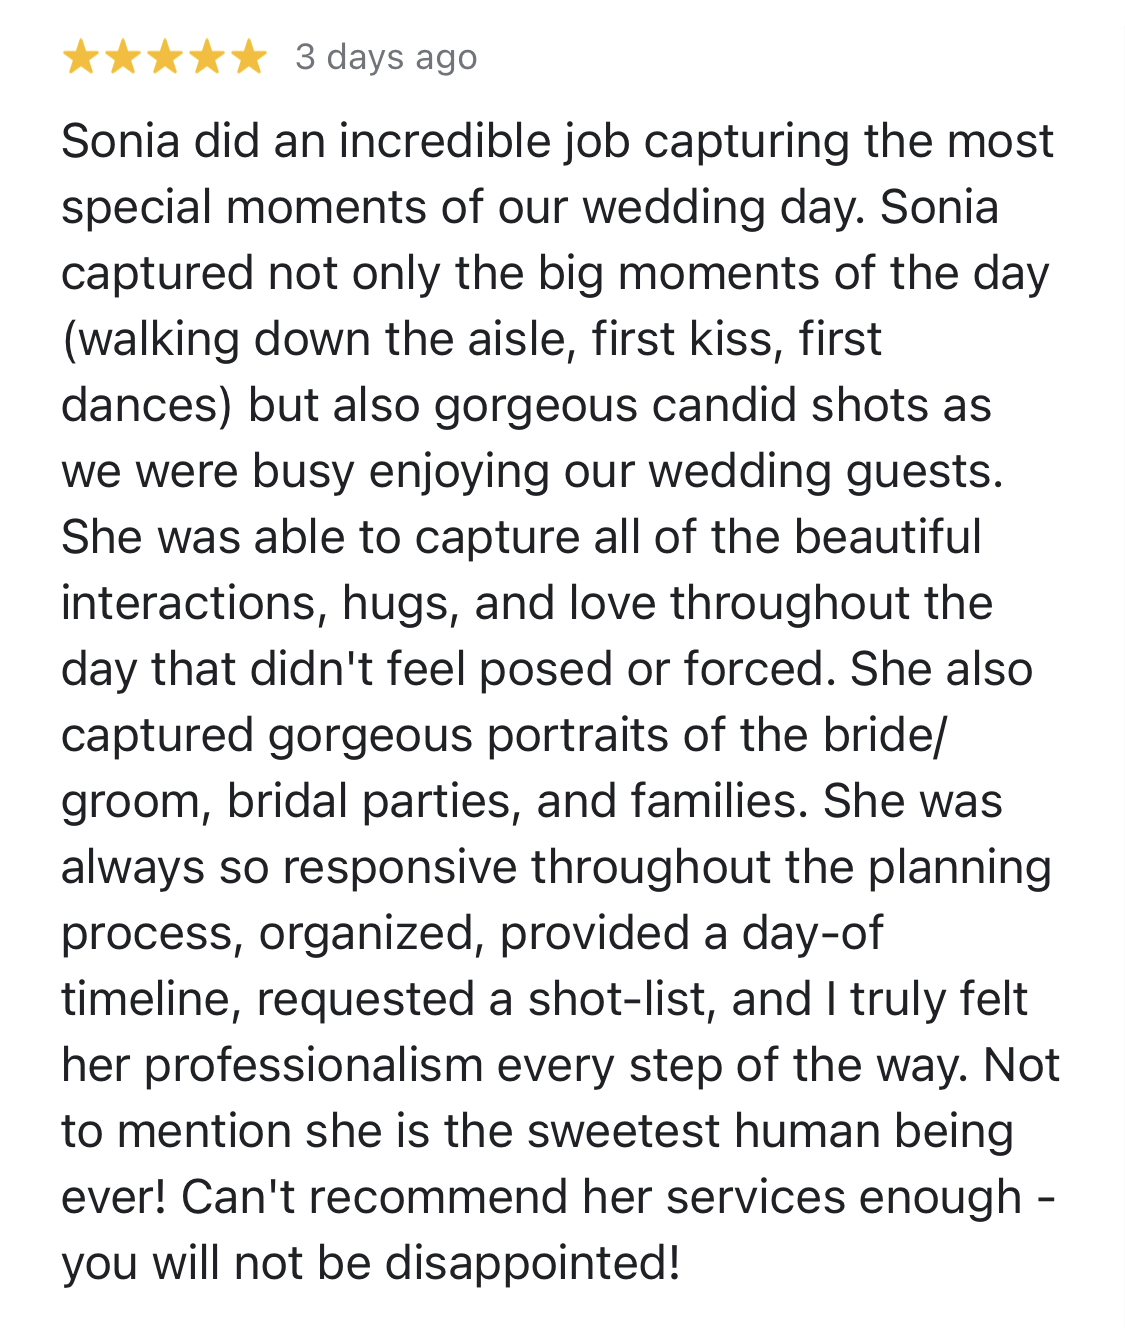Image resolution: width=1125 pixels, height=1328 pixels.
Task: Click the words 'sweetest human being'
Action: pyautogui.click(x=770, y=1132)
